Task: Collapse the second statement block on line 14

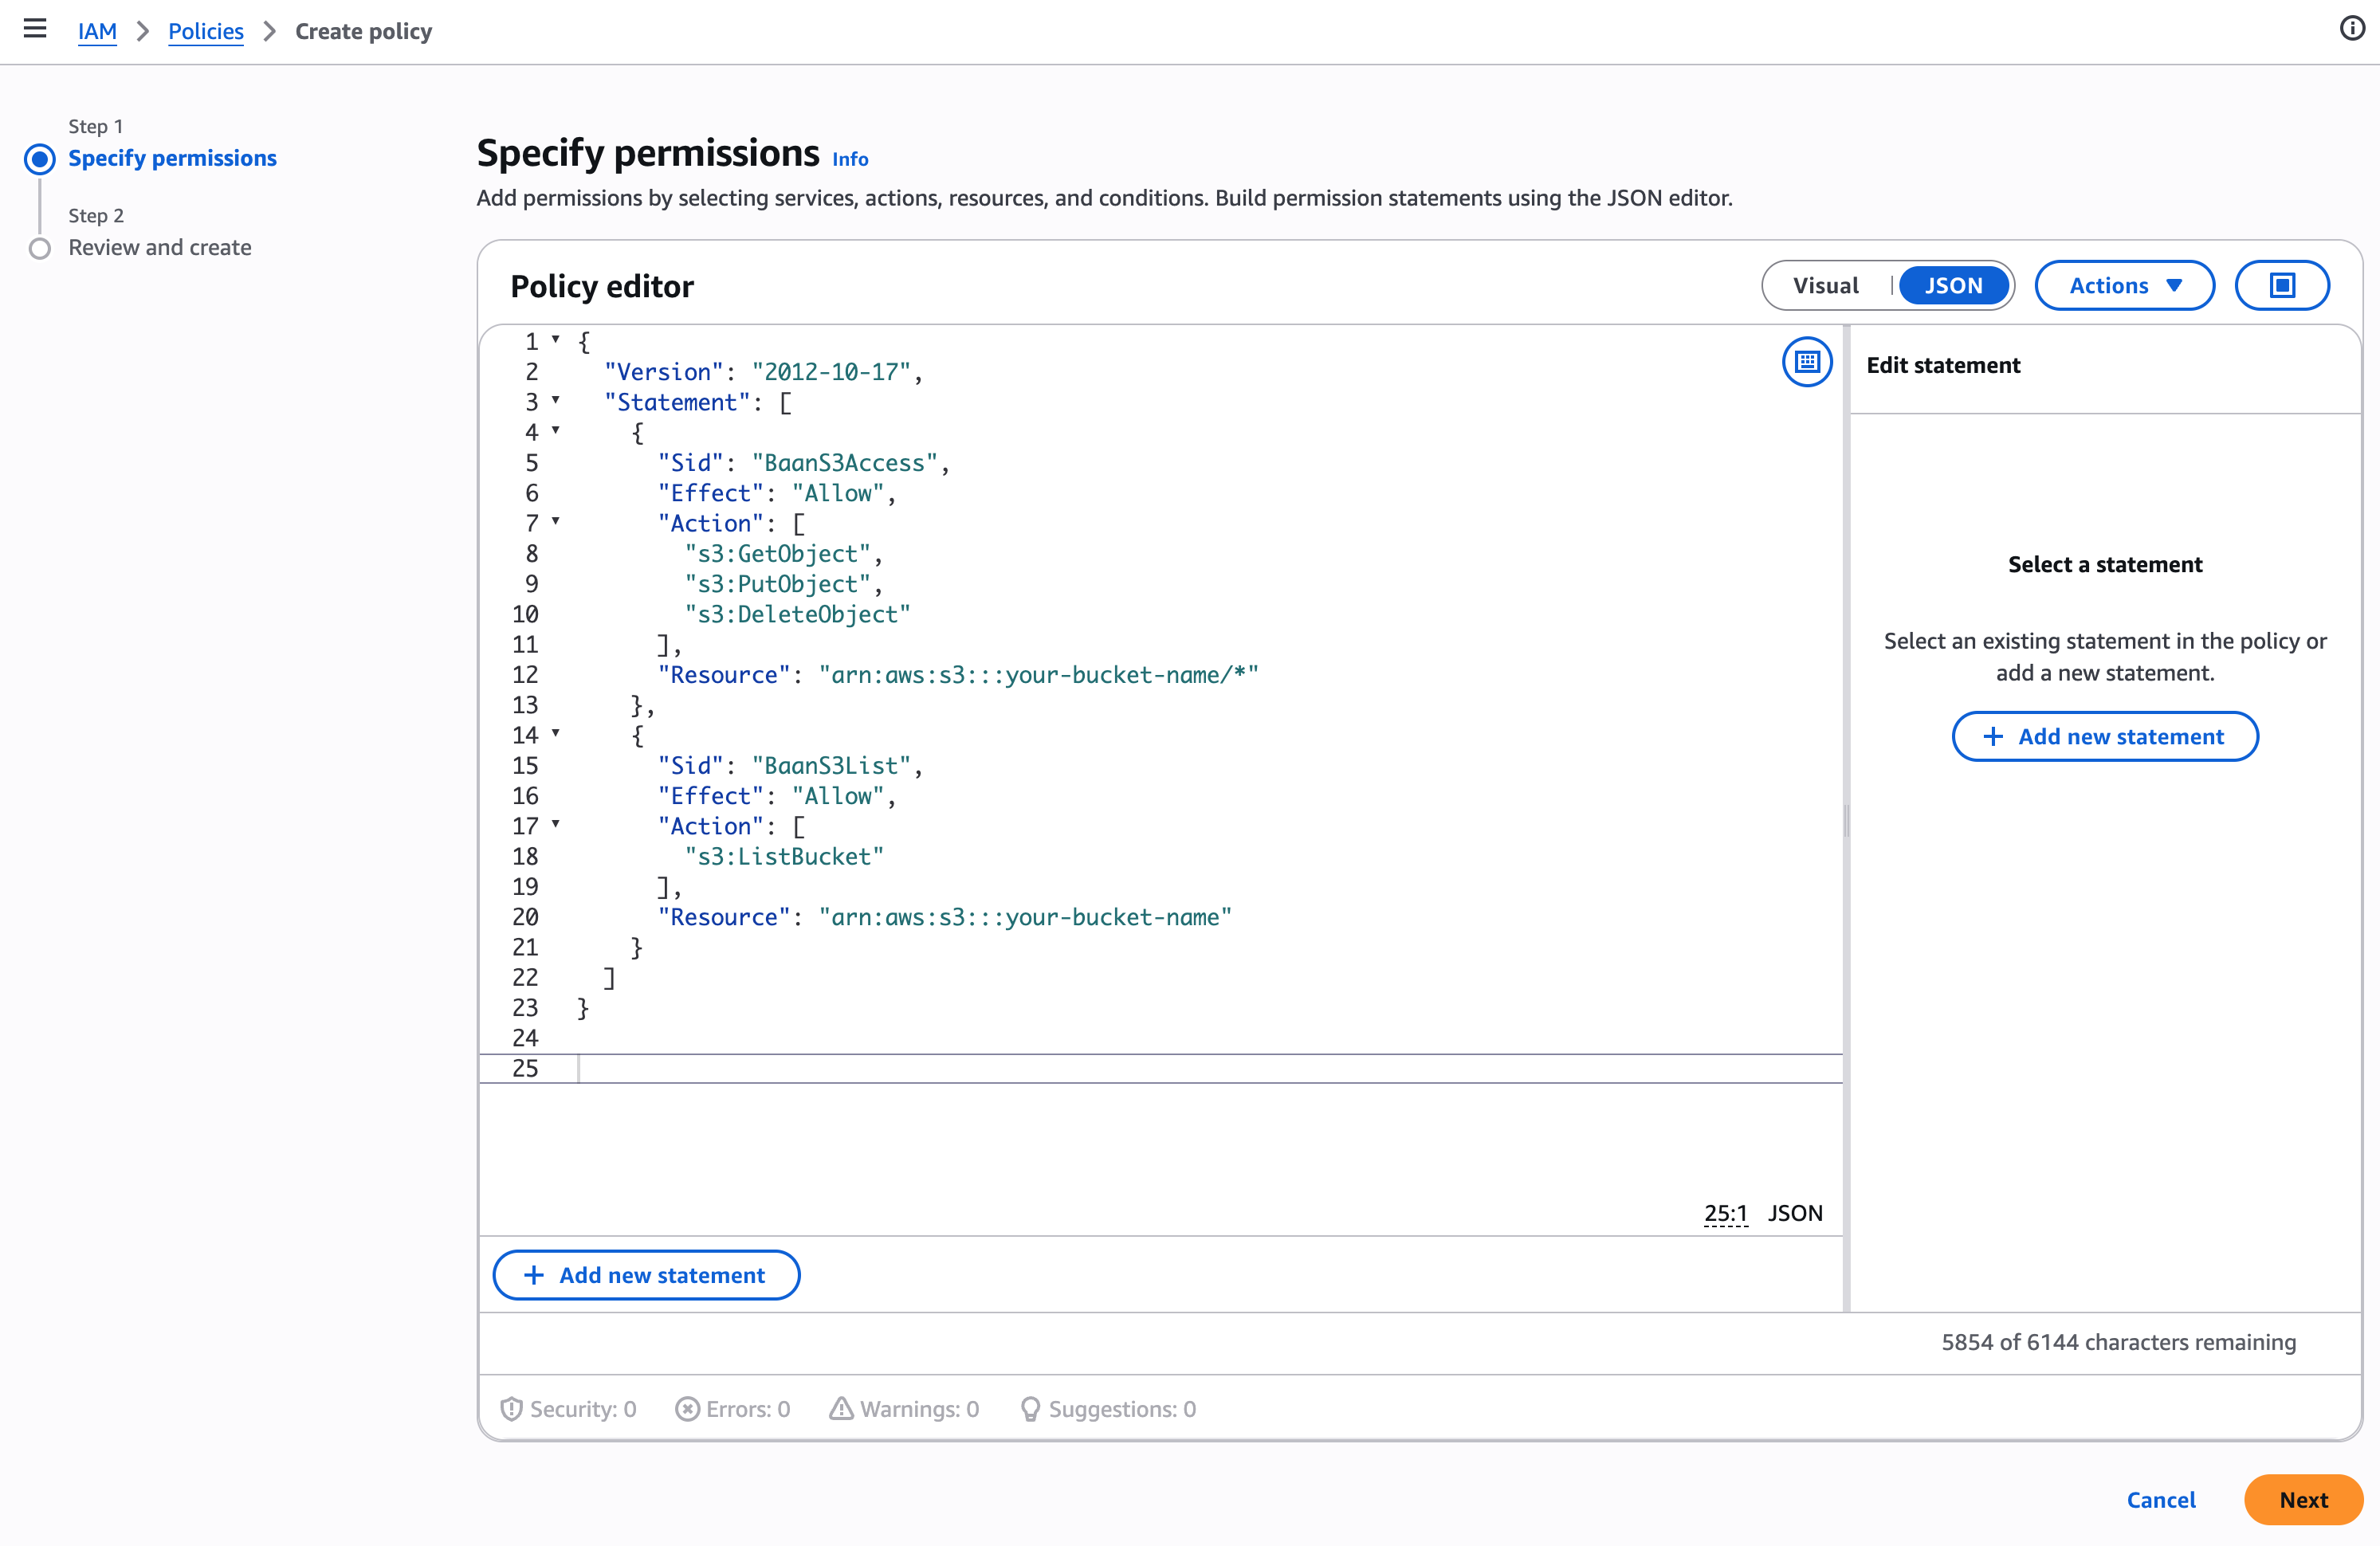Action: coord(556,733)
